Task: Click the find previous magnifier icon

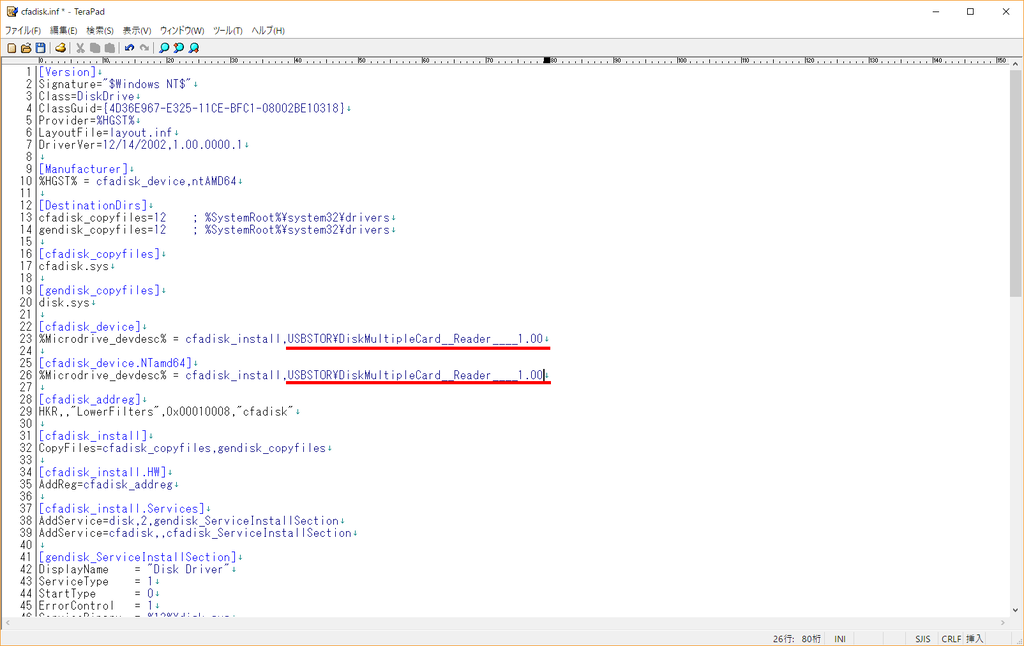Action: (x=178, y=48)
